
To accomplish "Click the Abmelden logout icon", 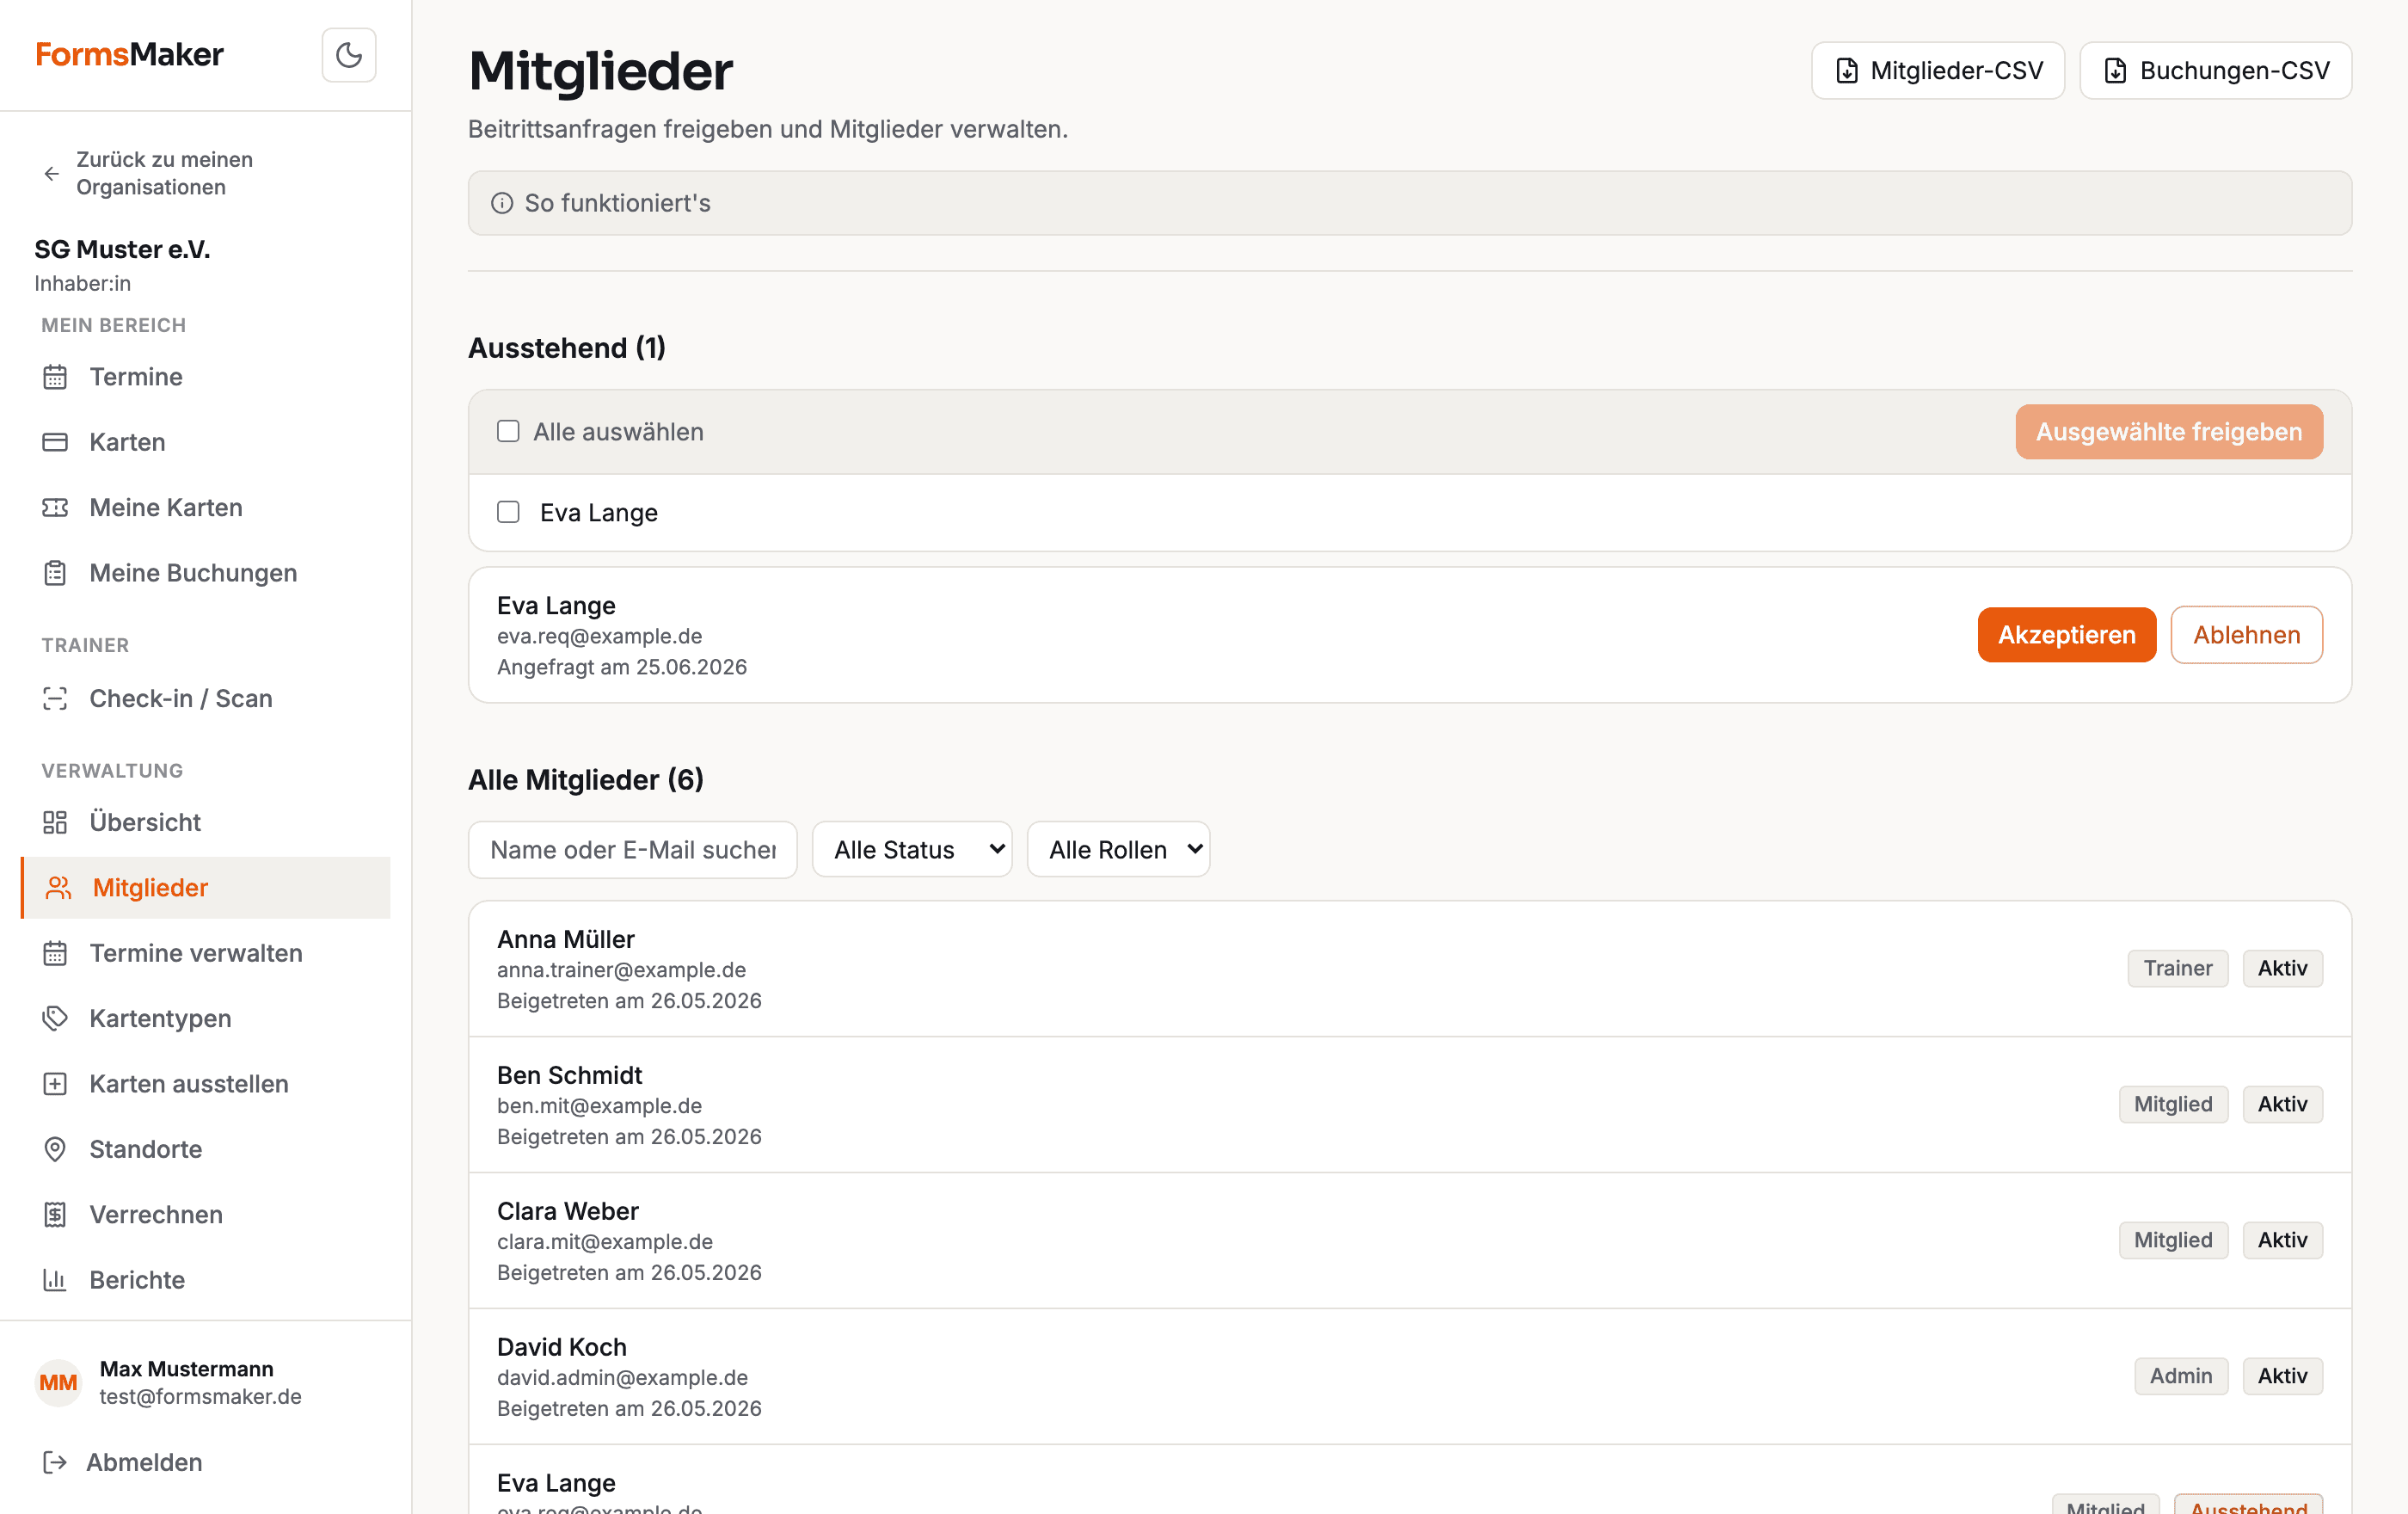I will [55, 1462].
